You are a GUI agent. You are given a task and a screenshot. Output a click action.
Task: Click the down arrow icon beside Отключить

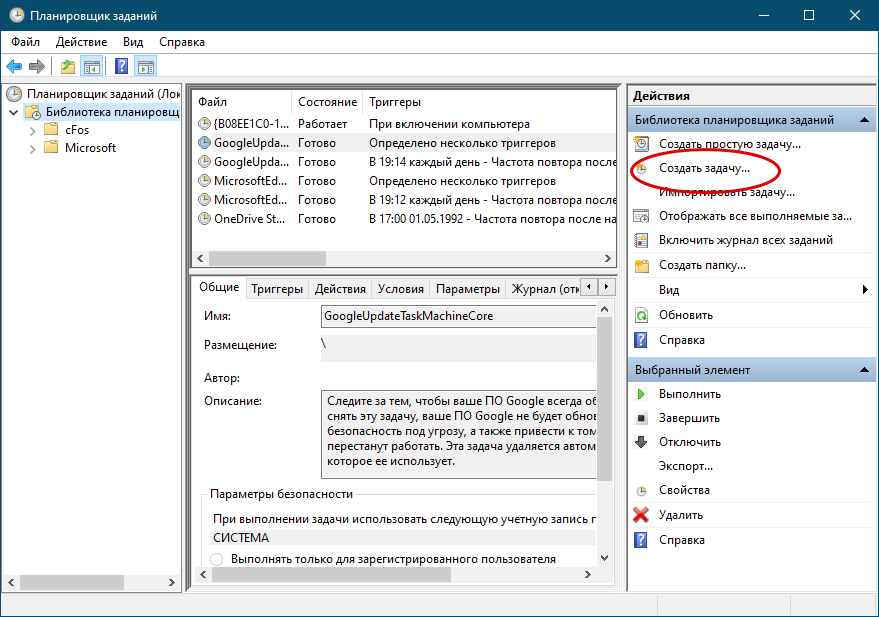coord(641,442)
